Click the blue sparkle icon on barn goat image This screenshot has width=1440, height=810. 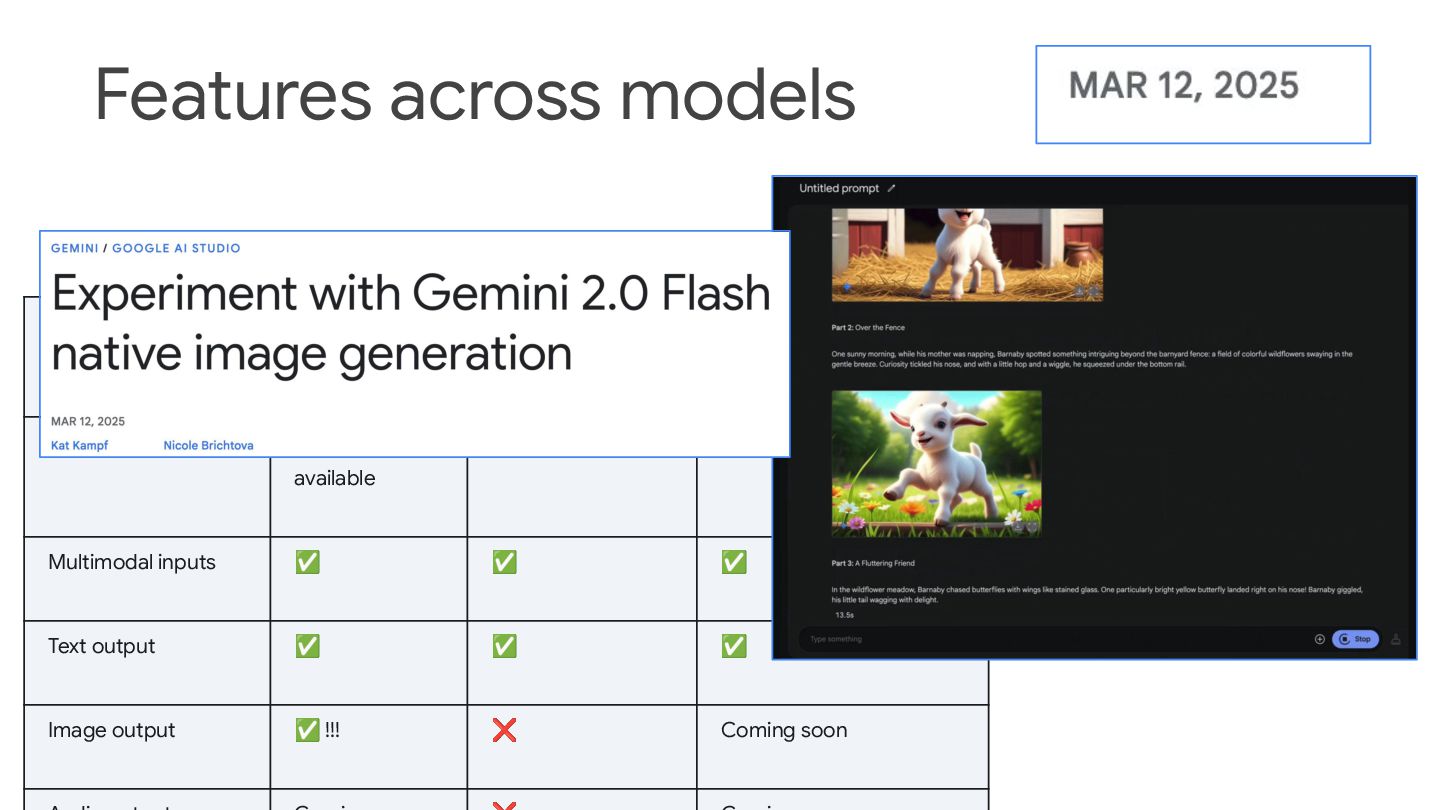[x=848, y=289]
